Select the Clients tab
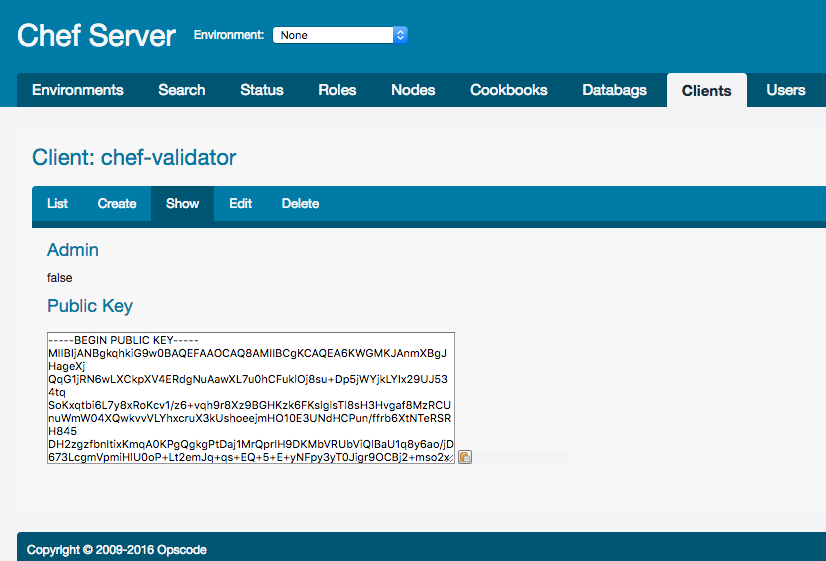 coord(706,91)
